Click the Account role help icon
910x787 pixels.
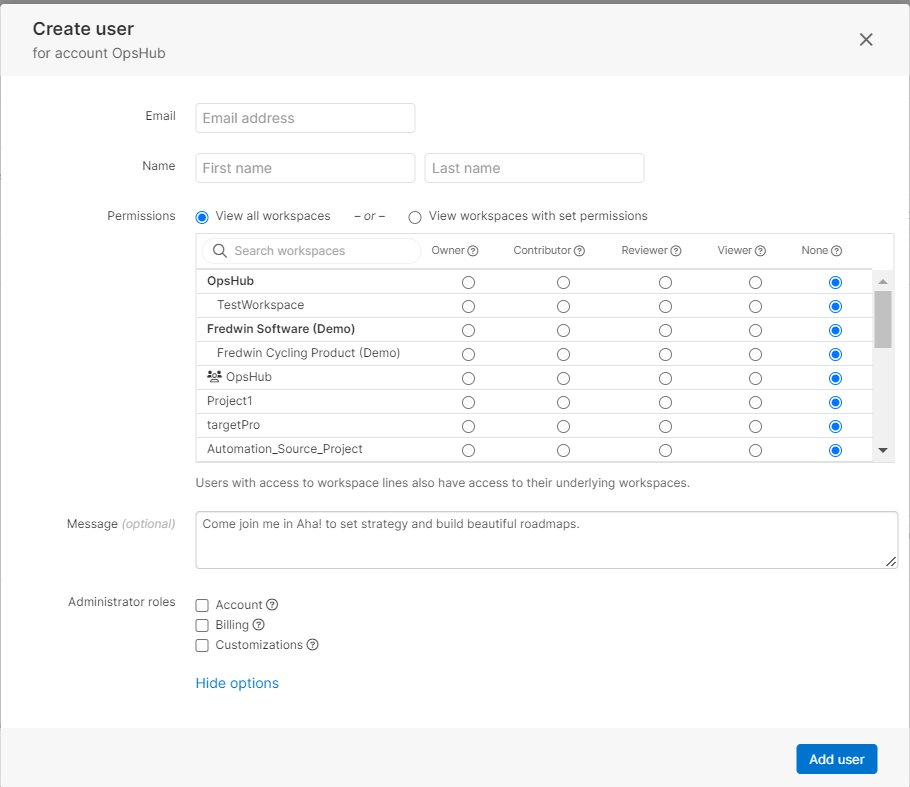[x=272, y=605]
